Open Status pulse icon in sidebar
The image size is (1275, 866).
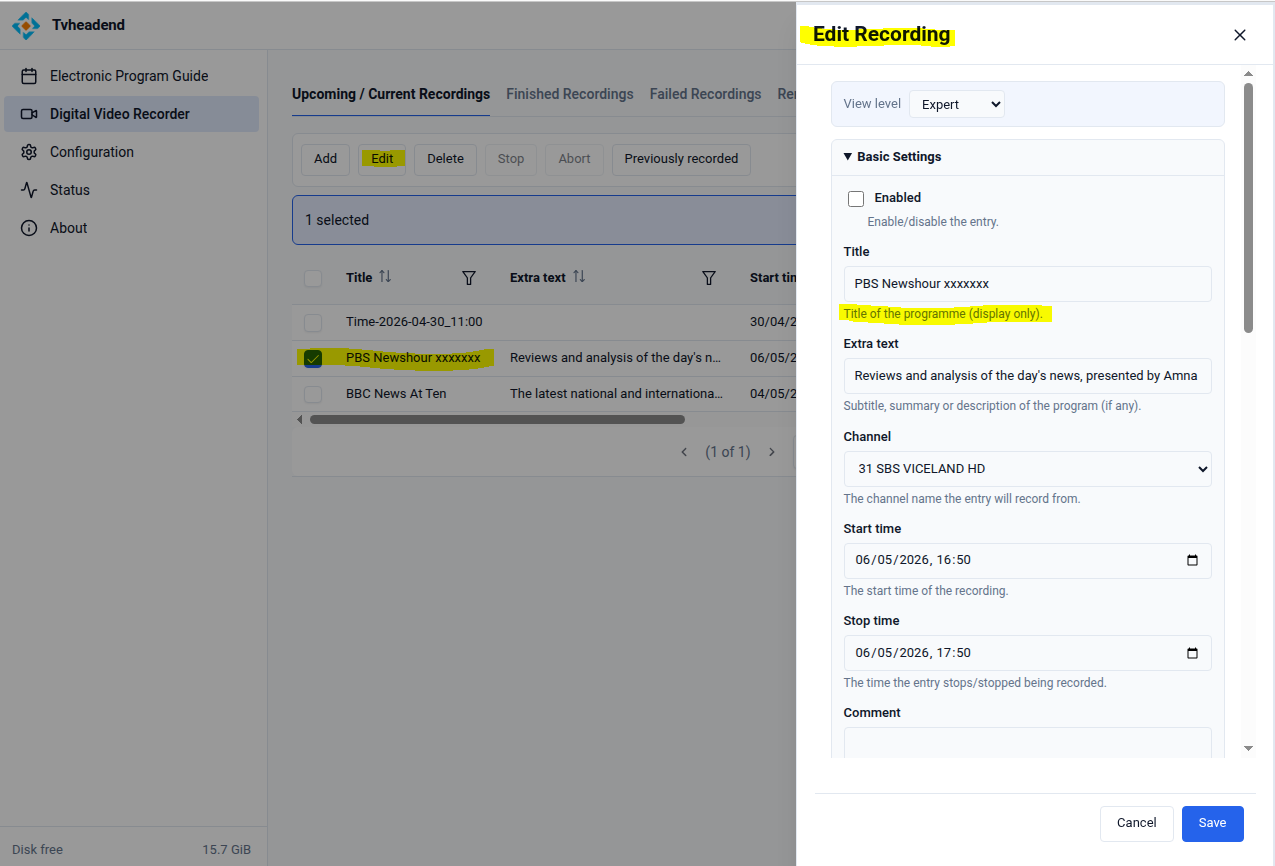click(29, 190)
